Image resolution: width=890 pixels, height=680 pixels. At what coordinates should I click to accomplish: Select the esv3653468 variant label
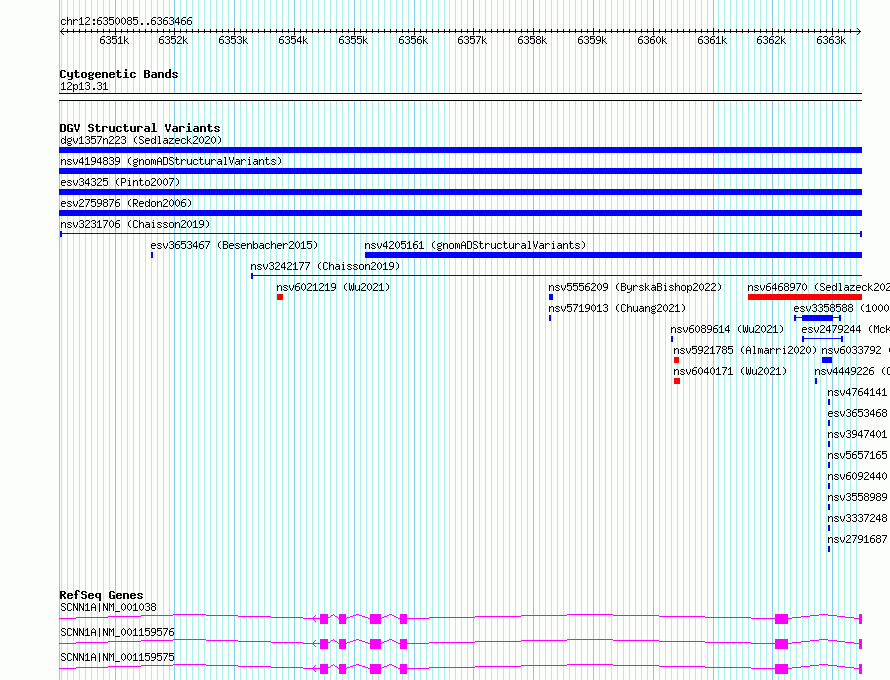click(x=857, y=413)
